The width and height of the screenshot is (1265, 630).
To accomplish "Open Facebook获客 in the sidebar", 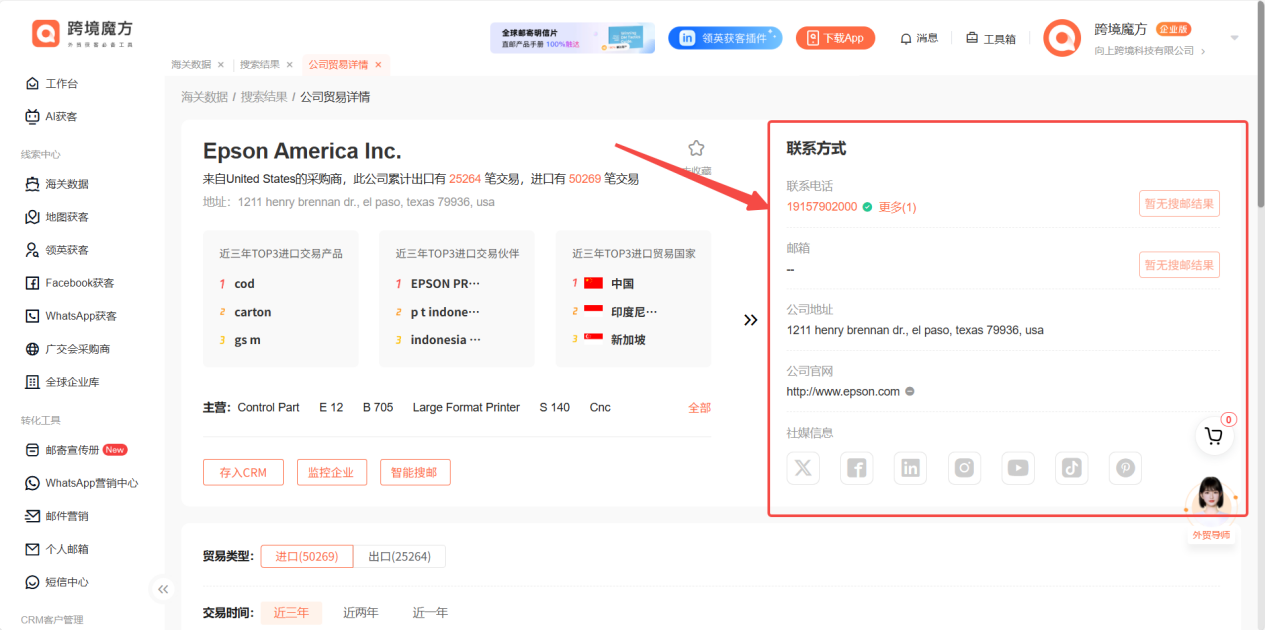I will click(x=69, y=283).
